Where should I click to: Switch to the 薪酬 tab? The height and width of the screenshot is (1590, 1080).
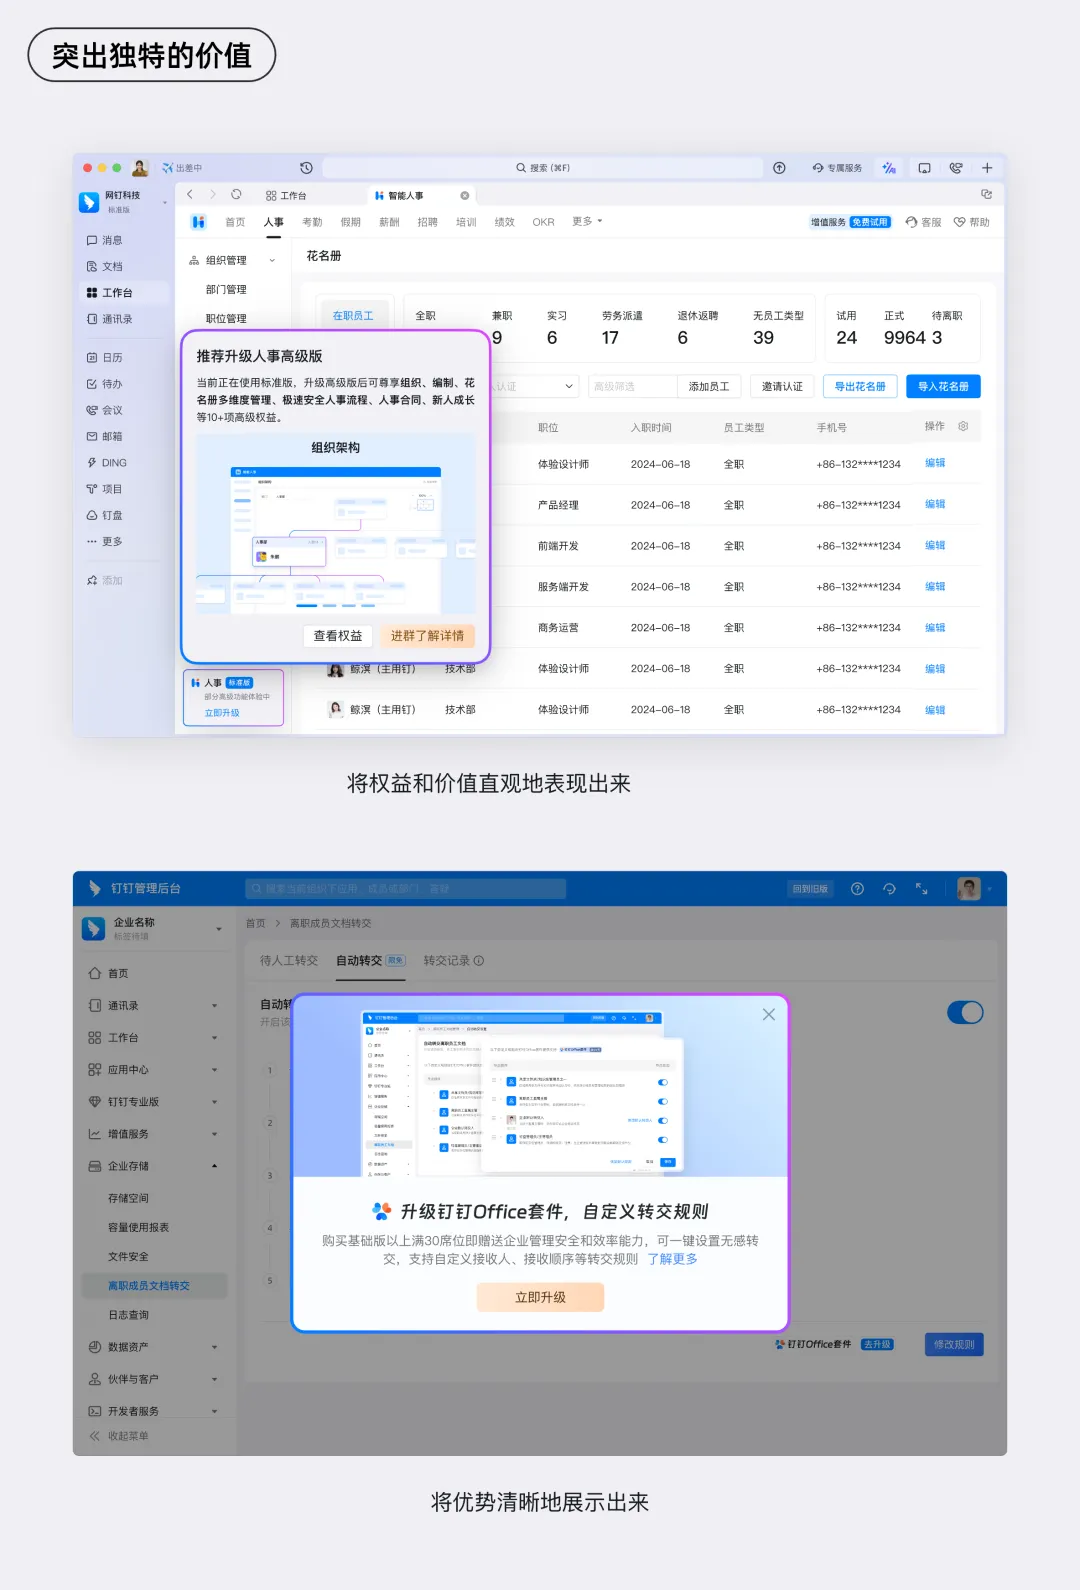[x=389, y=222]
